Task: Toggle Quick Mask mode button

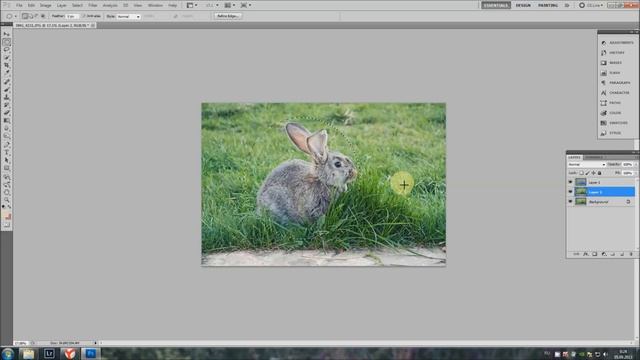Action: [7, 224]
